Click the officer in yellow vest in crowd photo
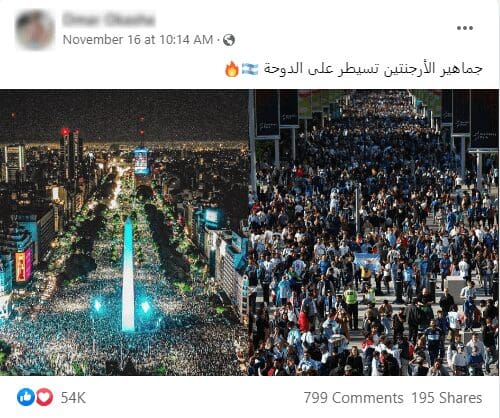This screenshot has width=500, height=418. pyautogui.click(x=351, y=305)
